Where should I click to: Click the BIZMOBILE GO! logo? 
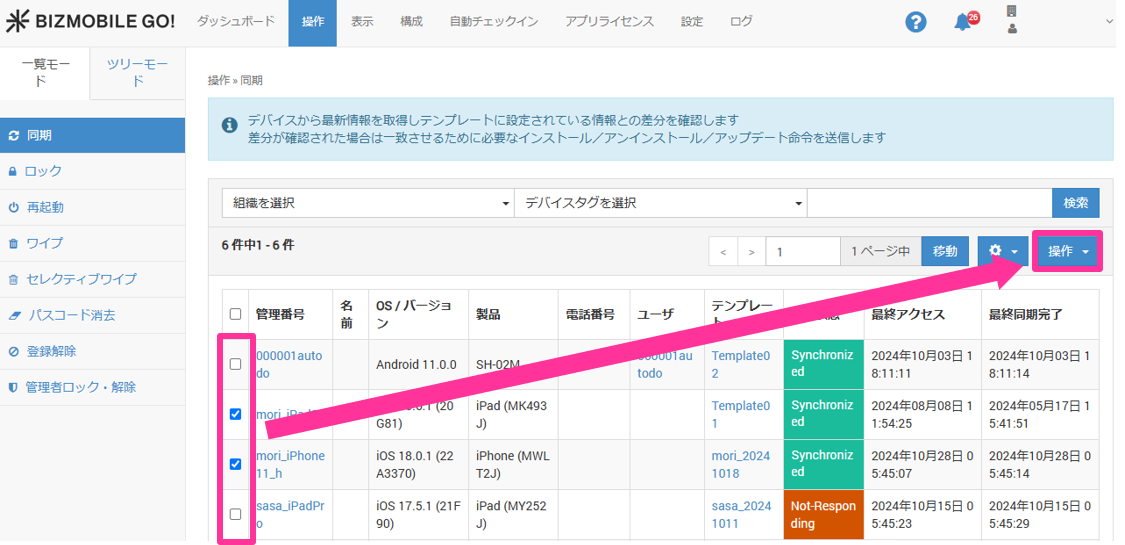pos(89,22)
